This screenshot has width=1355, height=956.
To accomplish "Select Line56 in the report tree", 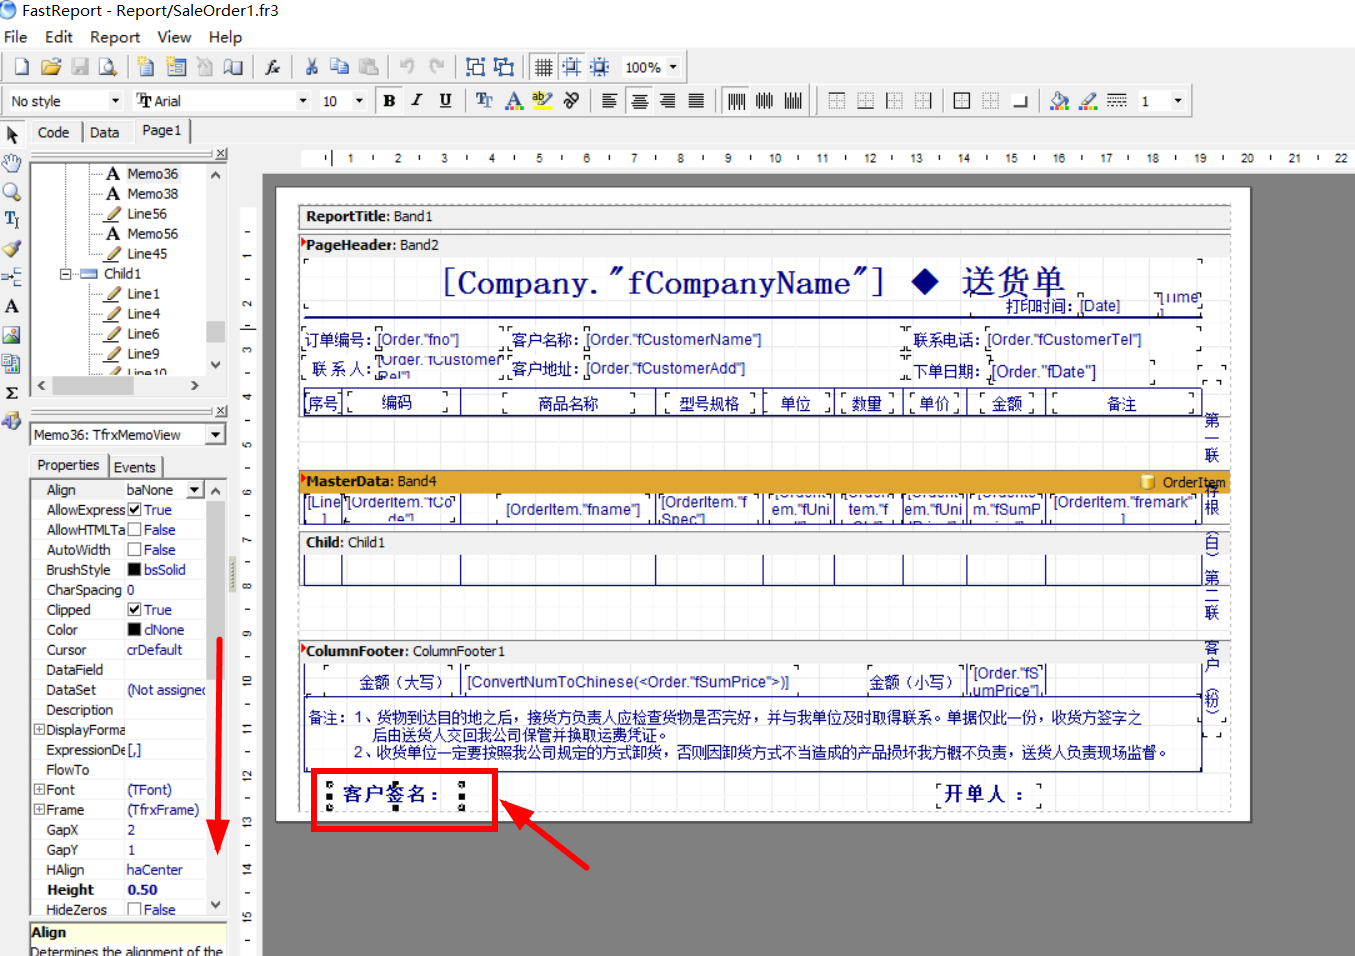I will point(147,214).
